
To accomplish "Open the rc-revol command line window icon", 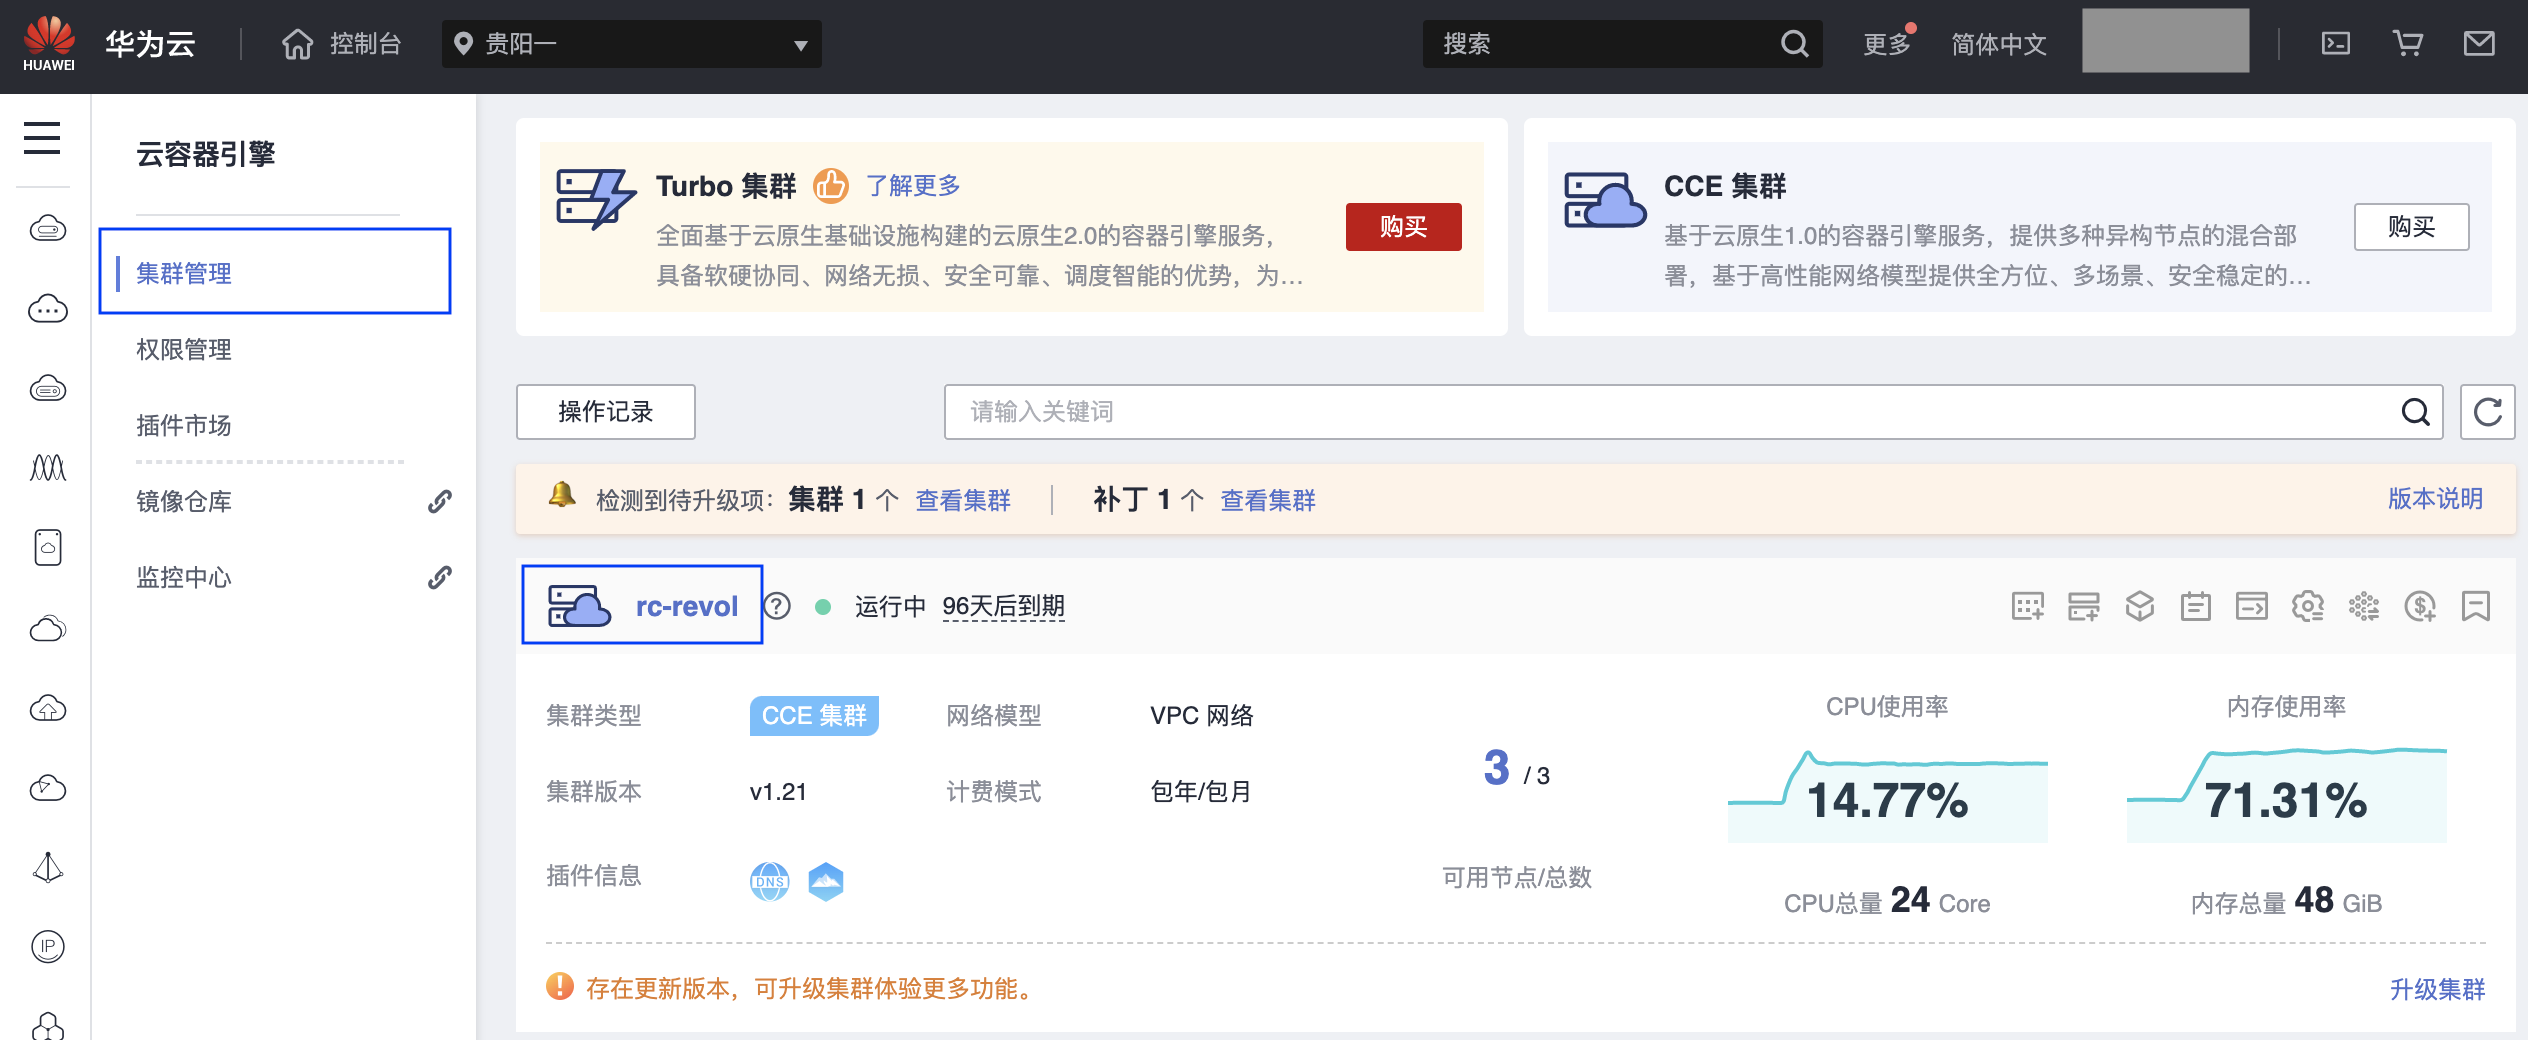I will [x=2252, y=606].
